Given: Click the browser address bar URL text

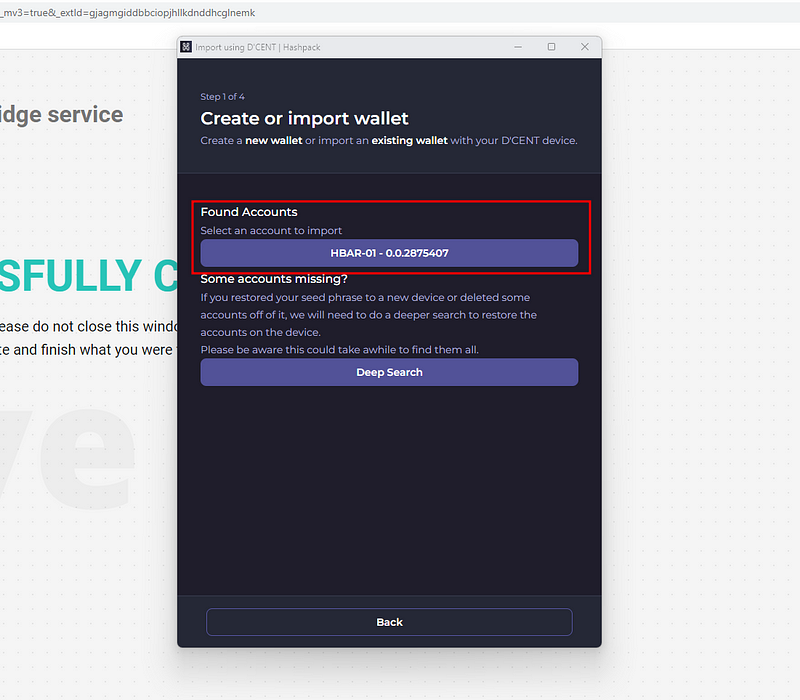Looking at the screenshot, I should (x=128, y=13).
